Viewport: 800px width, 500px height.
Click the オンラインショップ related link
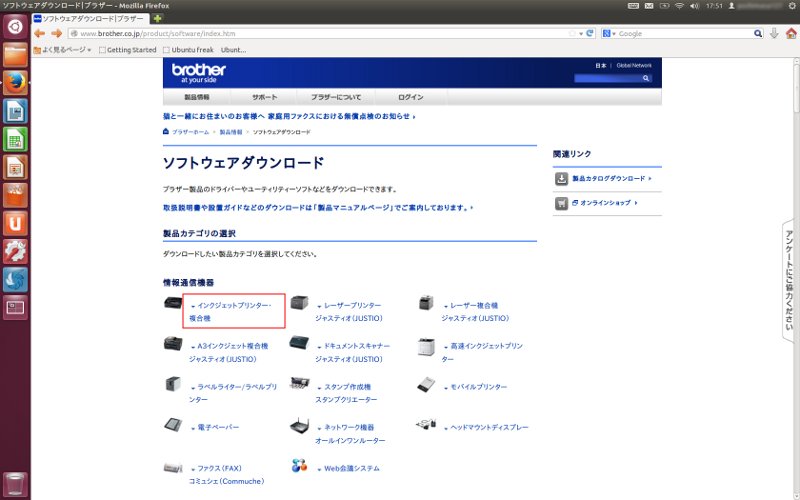605,203
